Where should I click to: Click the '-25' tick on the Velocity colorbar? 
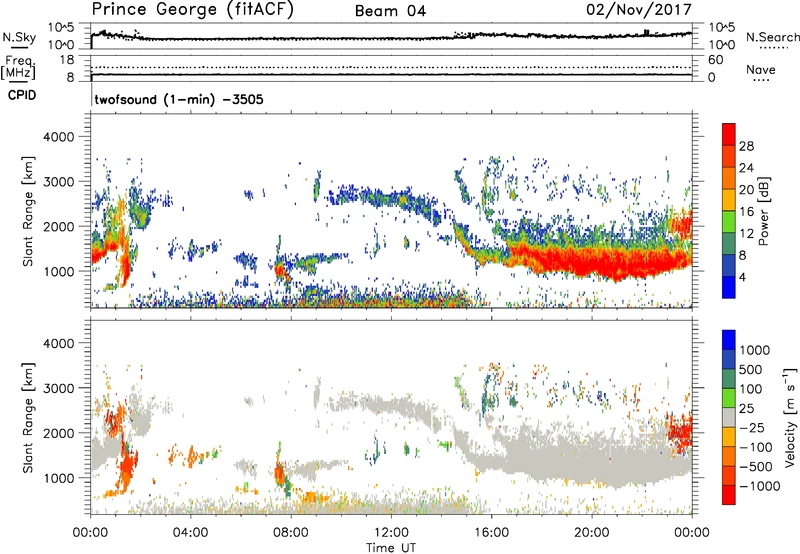click(x=752, y=428)
